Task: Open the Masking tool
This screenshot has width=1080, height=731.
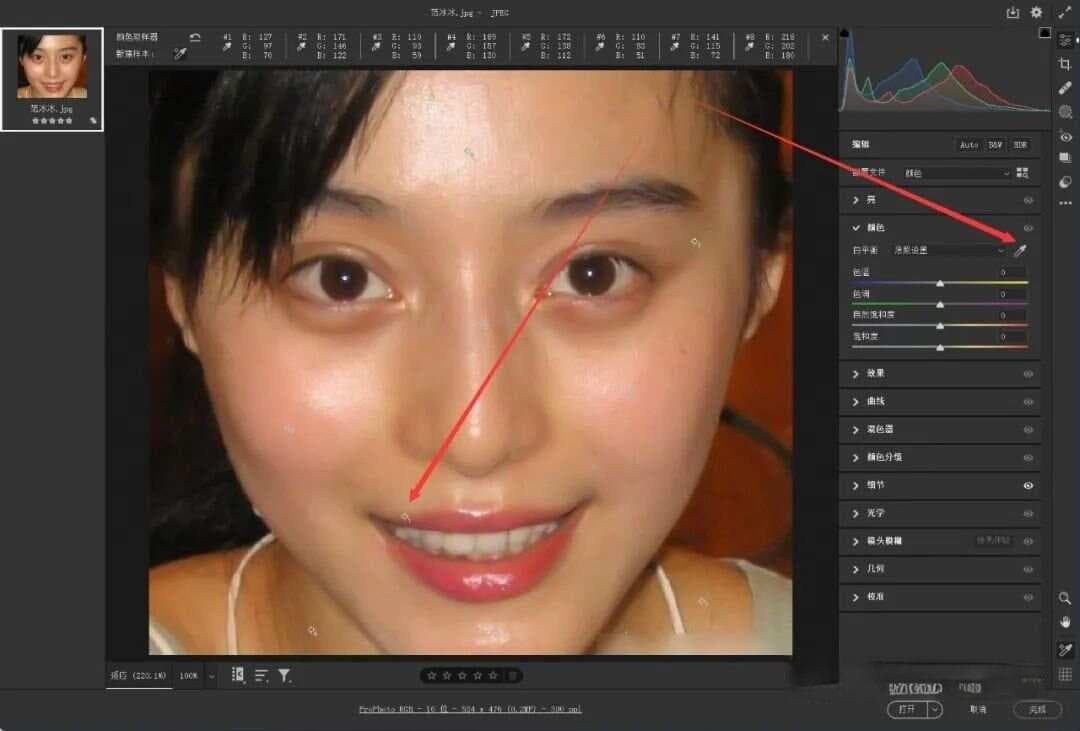Action: 1065,112
